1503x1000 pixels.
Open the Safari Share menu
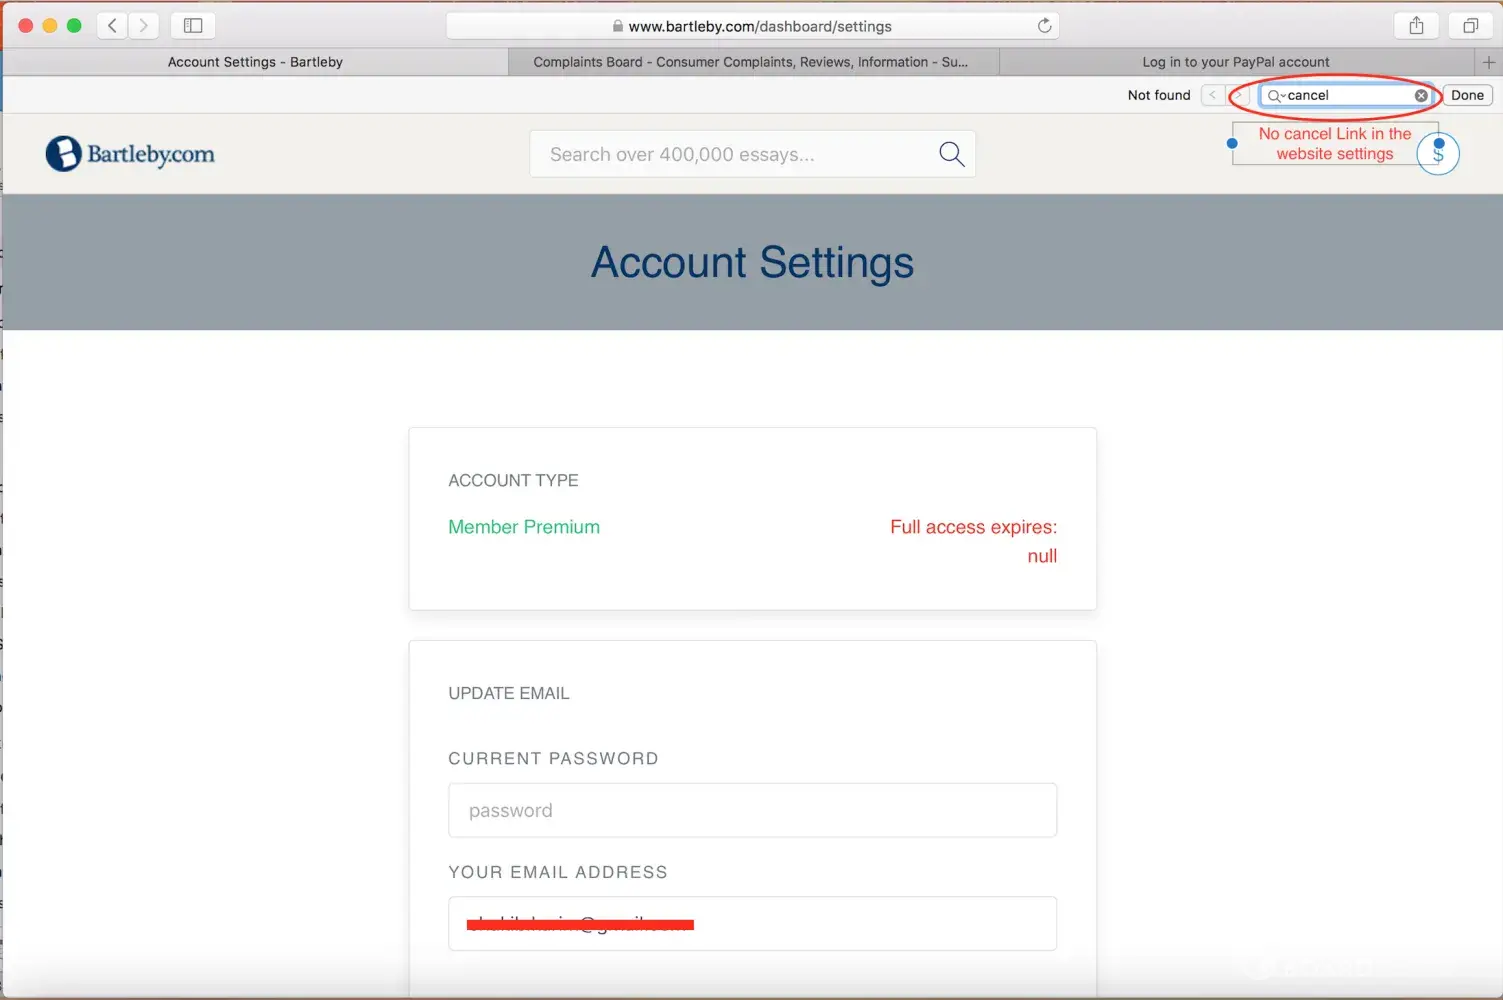[1416, 26]
